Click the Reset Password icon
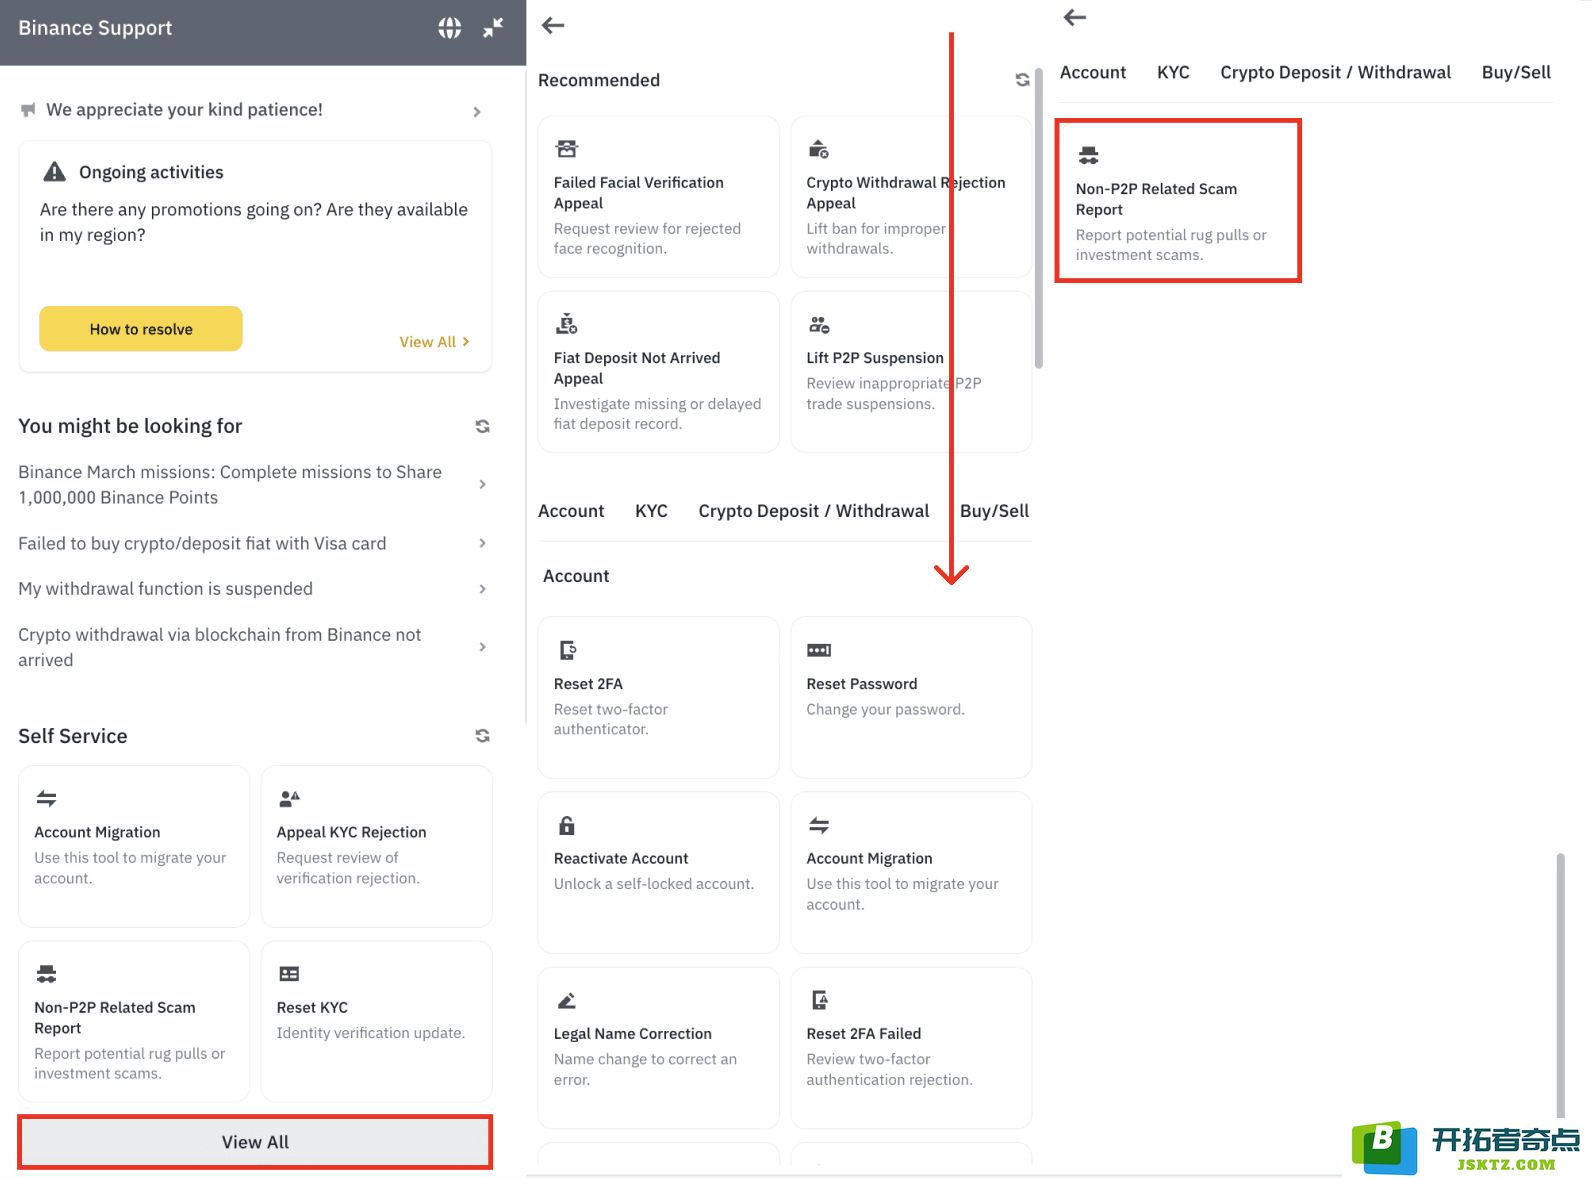 pos(818,650)
